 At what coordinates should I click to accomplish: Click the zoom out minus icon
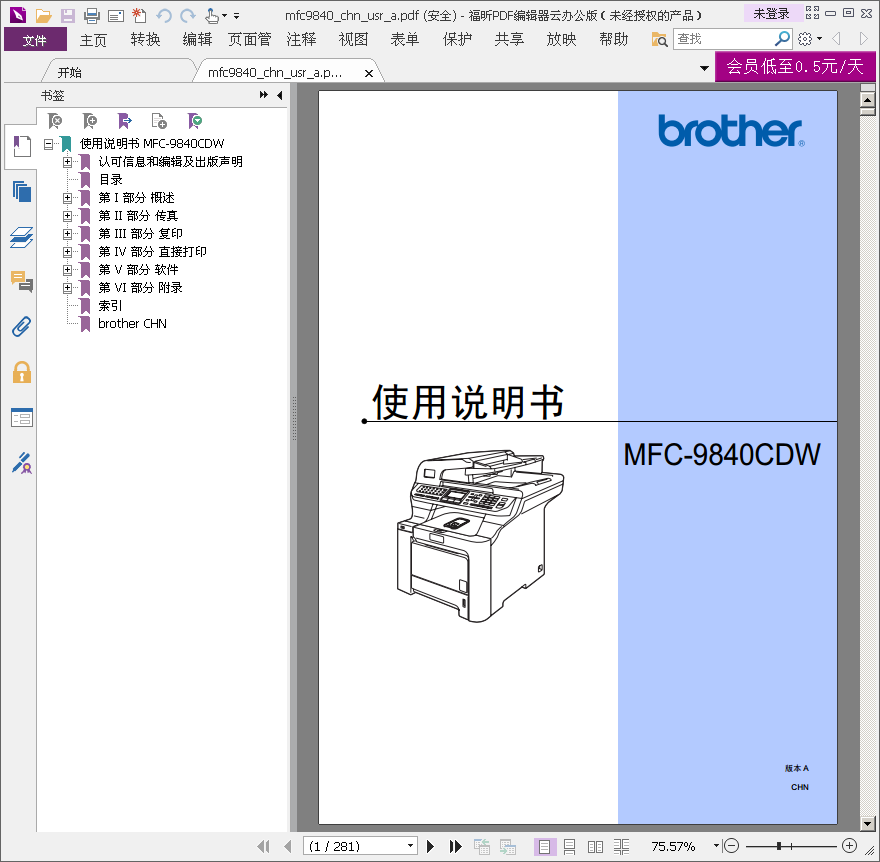731,845
